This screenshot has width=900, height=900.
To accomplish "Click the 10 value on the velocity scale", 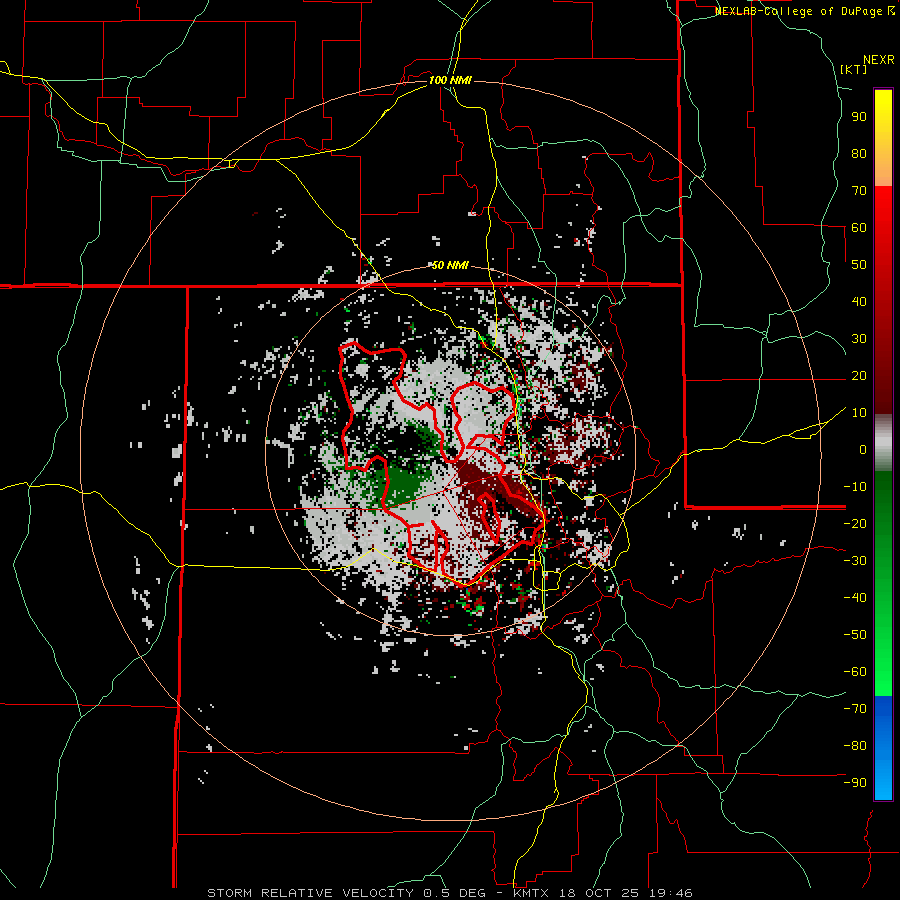I will click(x=859, y=413).
